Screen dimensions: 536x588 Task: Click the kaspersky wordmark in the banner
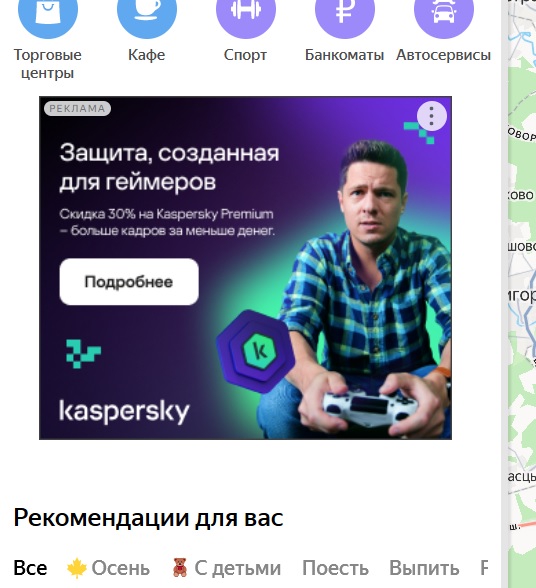(x=124, y=412)
